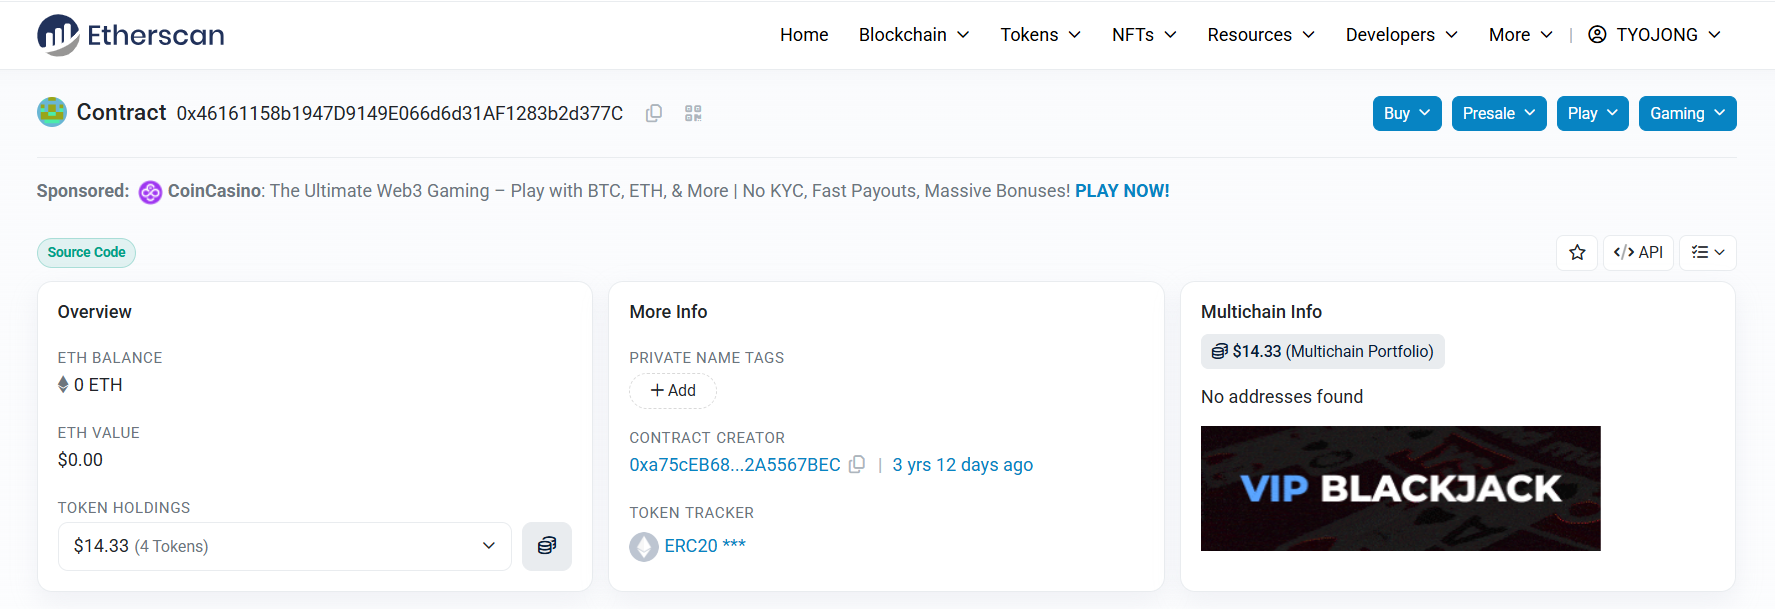1775x609 pixels.
Task: Open the $14.33 Multichain Portfolio
Action: tap(1323, 352)
